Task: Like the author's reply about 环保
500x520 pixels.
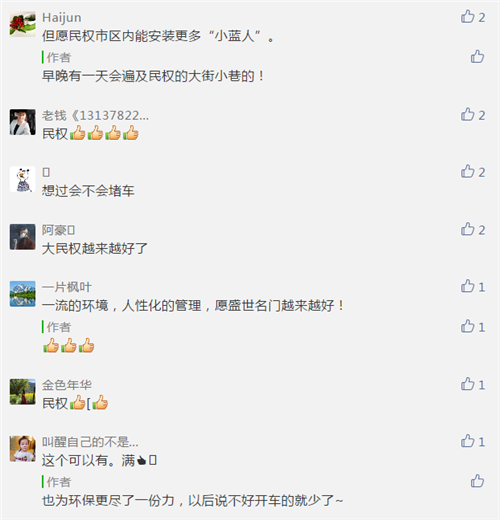Action: (x=477, y=481)
